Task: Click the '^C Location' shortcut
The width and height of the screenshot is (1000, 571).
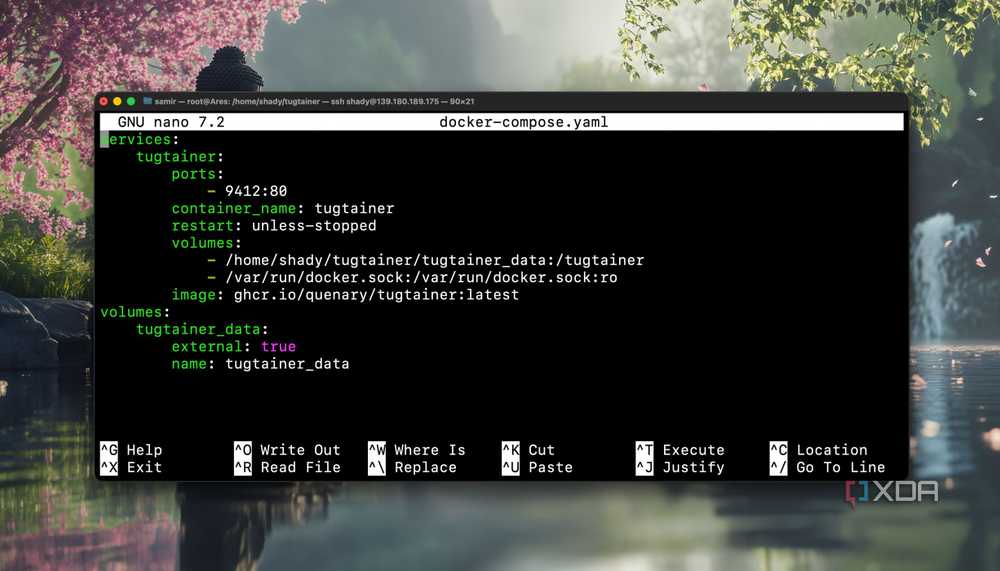Action: [x=818, y=449]
